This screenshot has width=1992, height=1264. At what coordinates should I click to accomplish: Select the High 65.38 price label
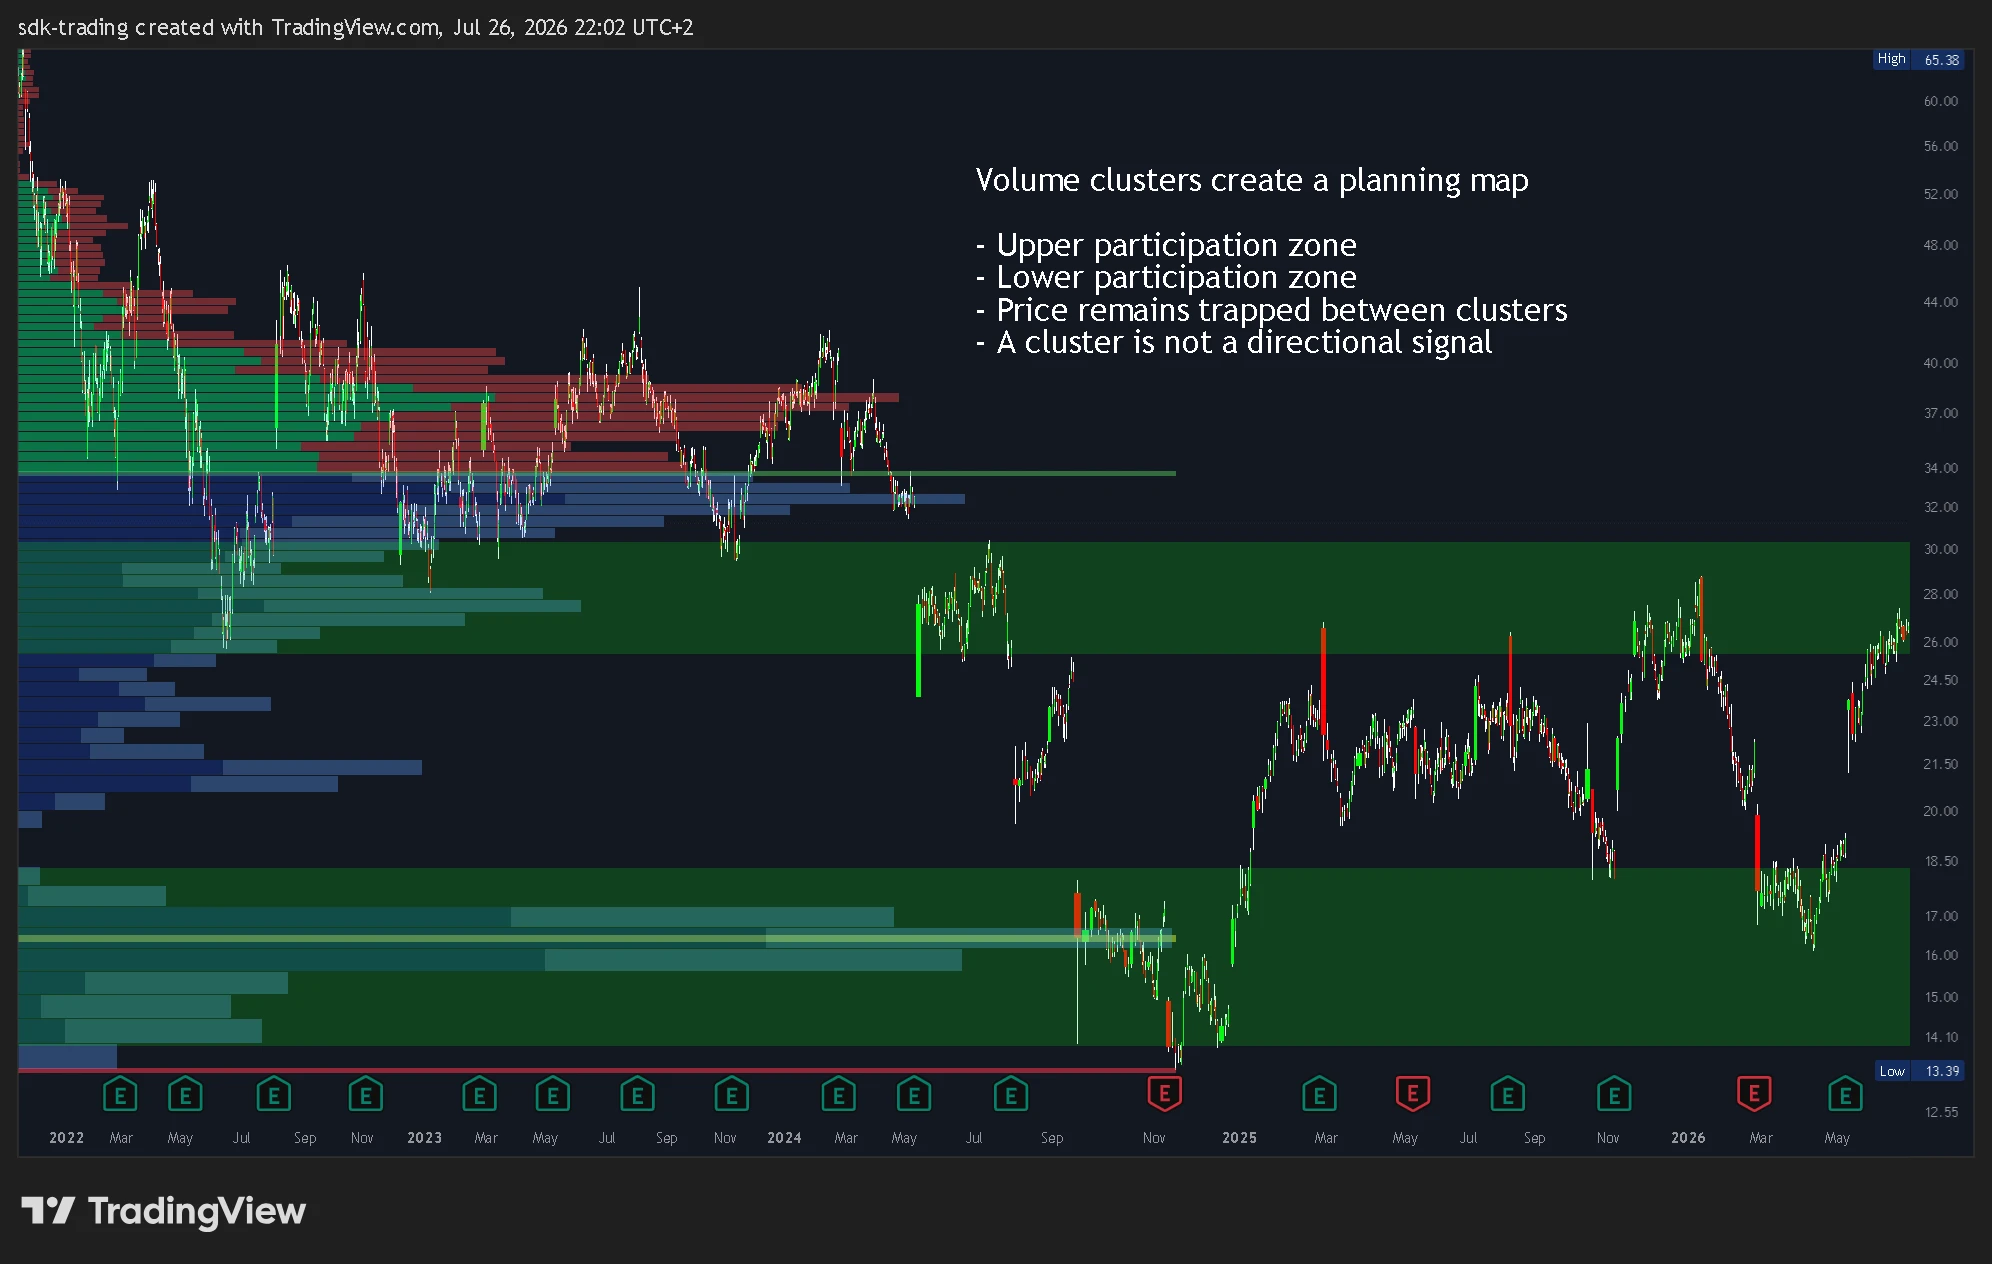1918,59
